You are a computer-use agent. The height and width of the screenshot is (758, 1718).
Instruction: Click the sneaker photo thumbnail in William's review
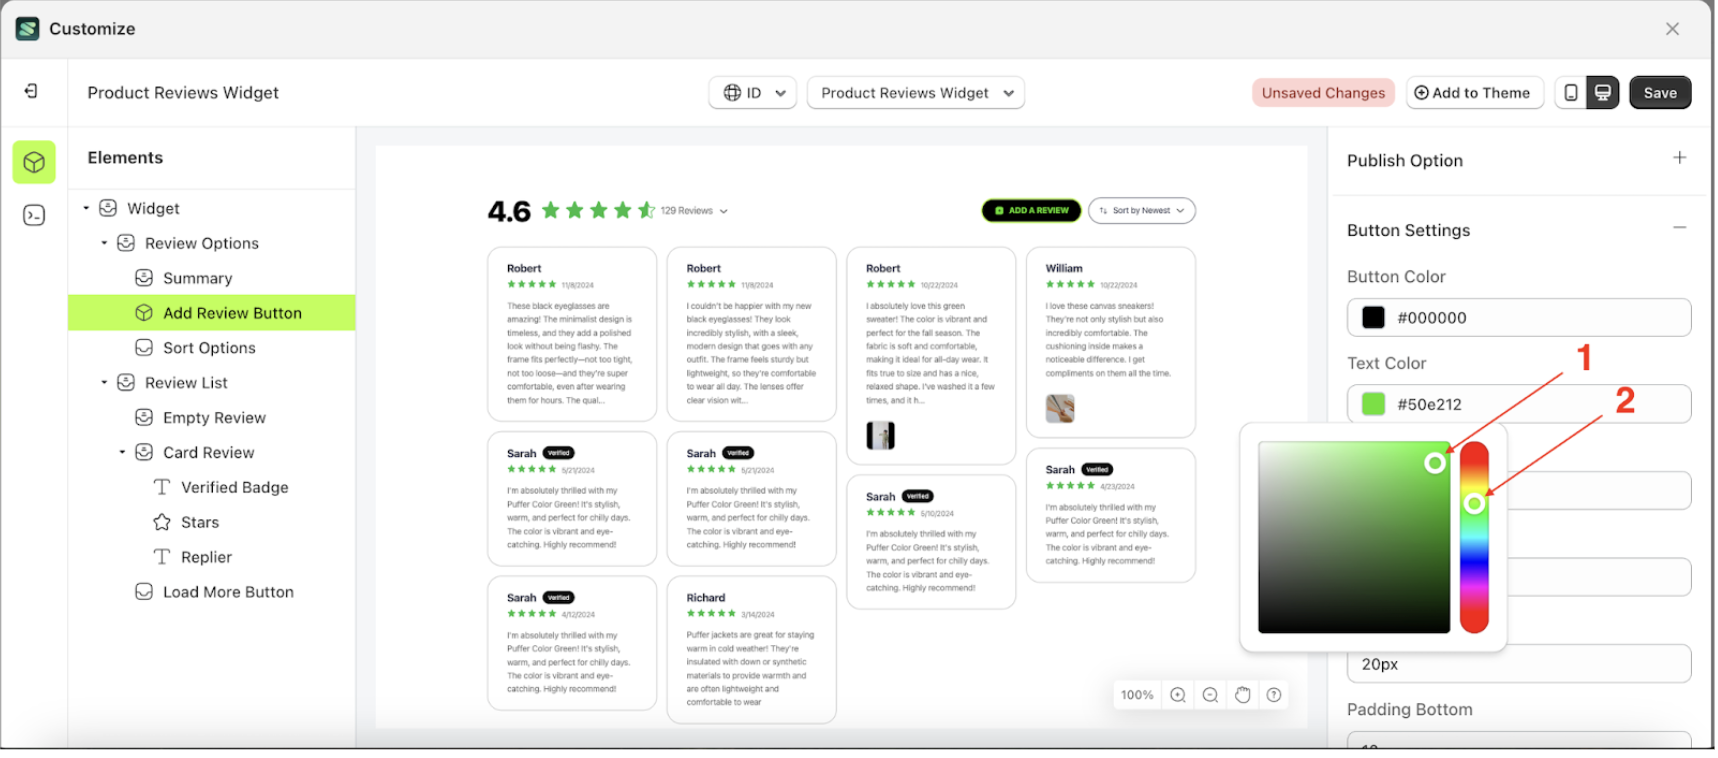(1060, 408)
